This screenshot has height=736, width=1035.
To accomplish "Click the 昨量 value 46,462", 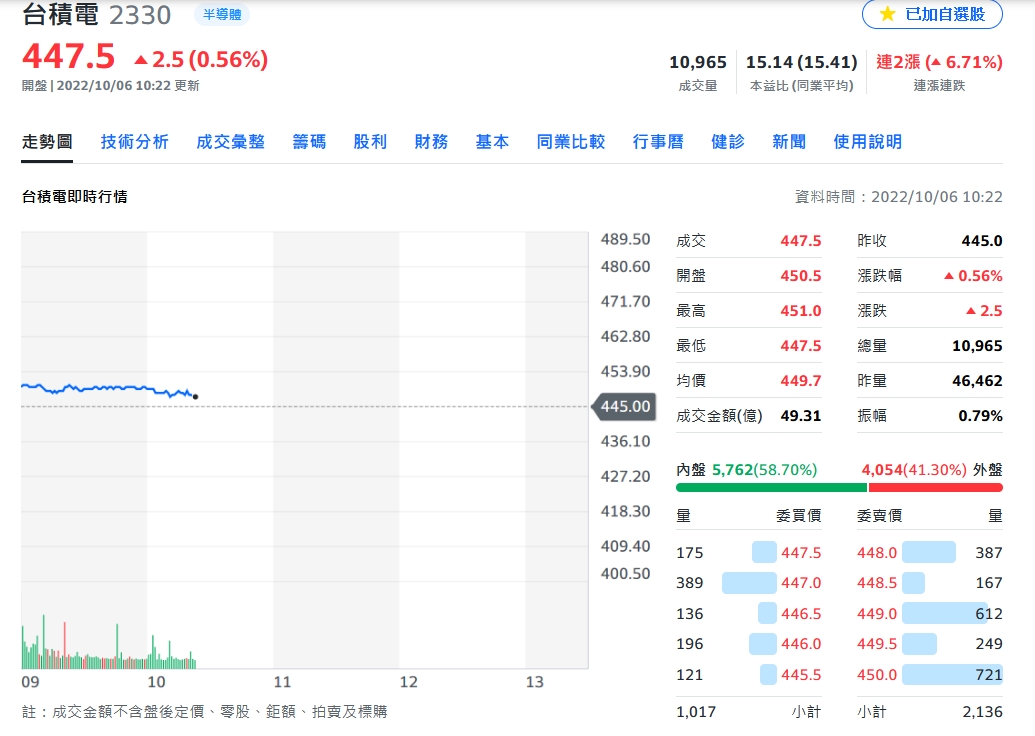I will click(x=977, y=381).
